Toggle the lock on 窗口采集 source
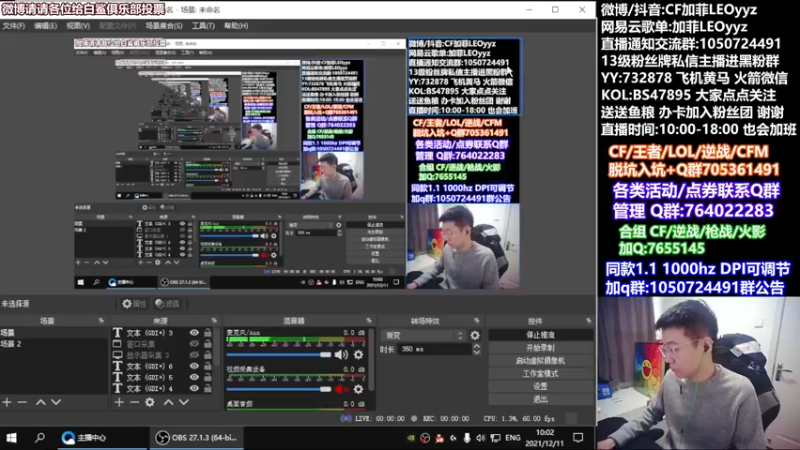Image resolution: width=800 pixels, height=450 pixels. [x=208, y=344]
